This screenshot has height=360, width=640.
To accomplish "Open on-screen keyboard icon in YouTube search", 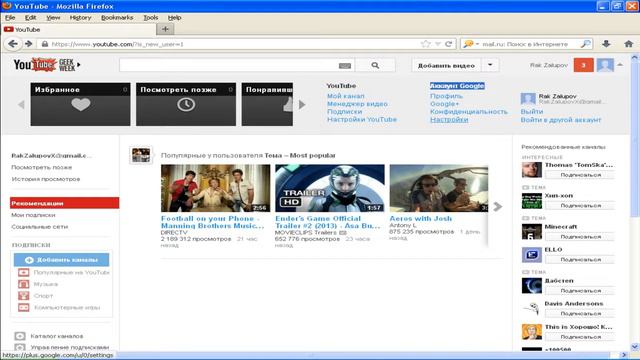I will click(344, 66).
